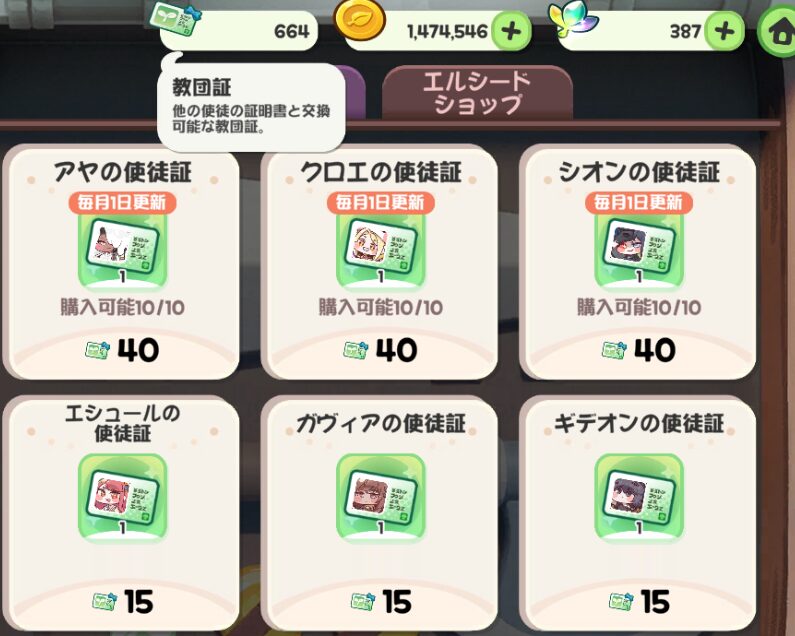Viewport: 795px width, 636px height.
Task: Tap the green sect certificate currency icon
Action: [x=175, y=19]
